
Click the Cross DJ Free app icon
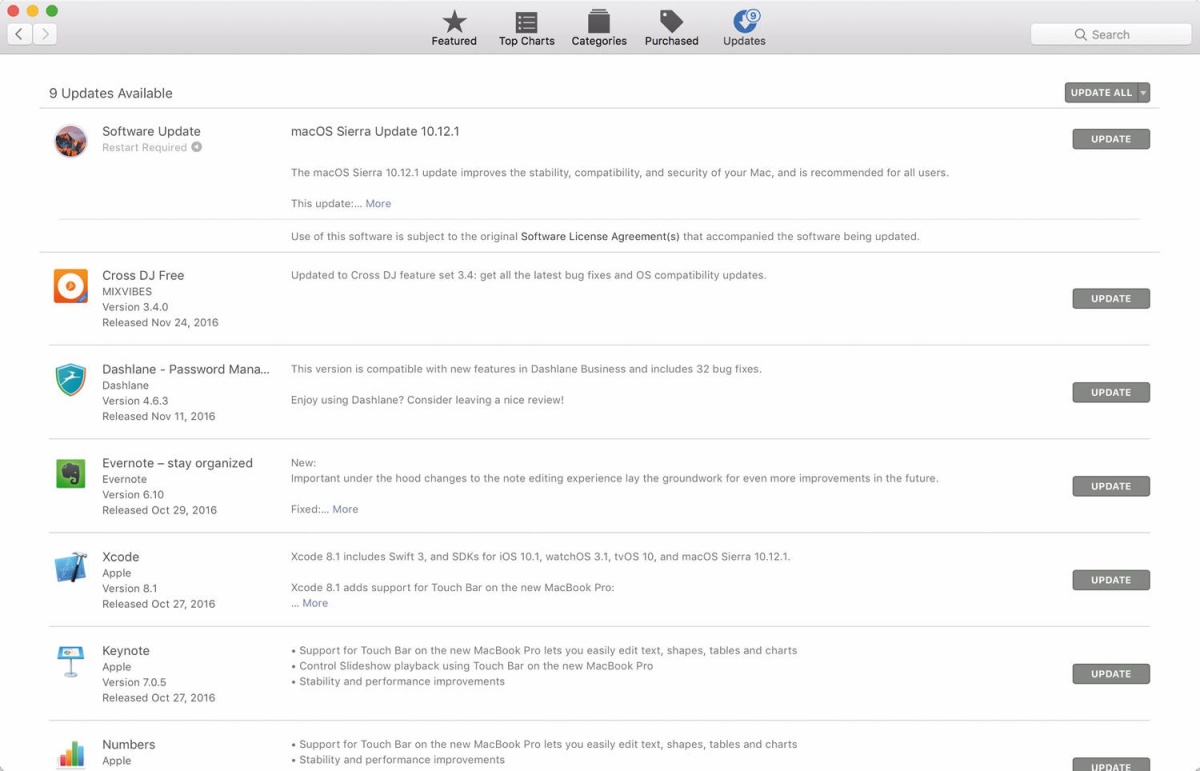pos(71,286)
